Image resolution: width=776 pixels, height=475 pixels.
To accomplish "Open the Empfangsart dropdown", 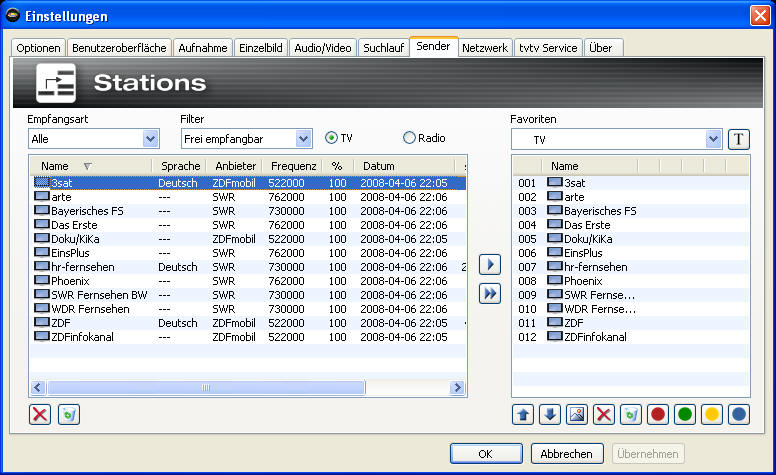I will (x=151, y=139).
